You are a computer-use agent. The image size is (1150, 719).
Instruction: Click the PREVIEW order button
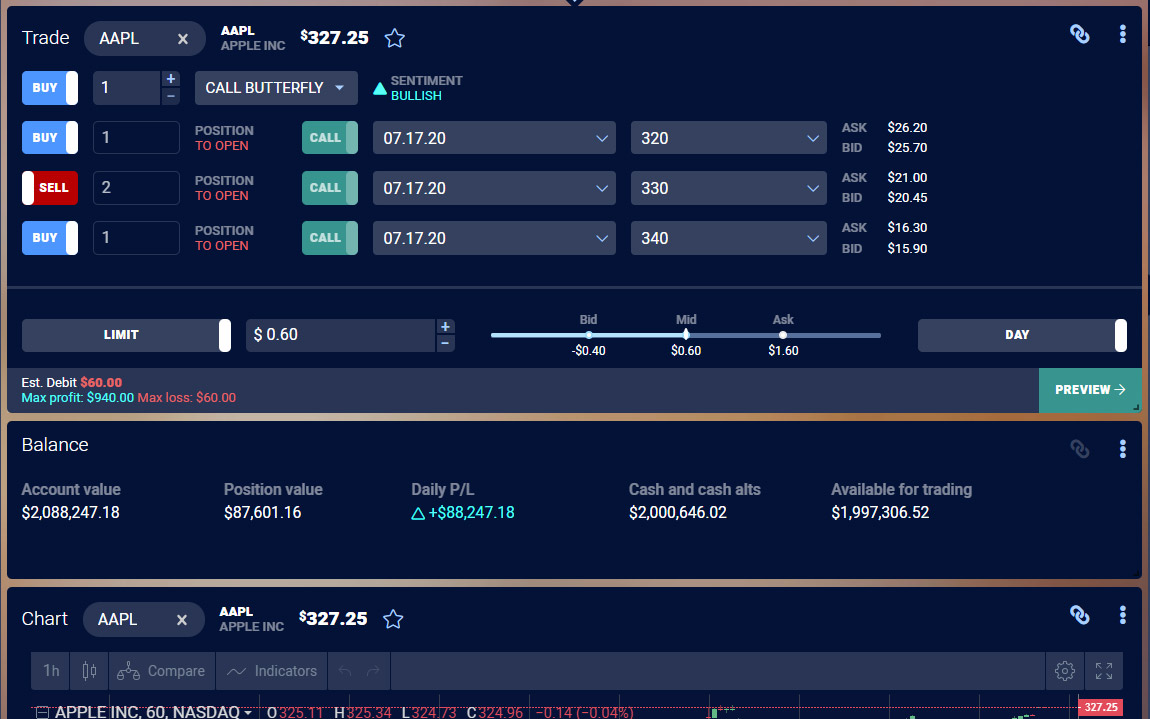click(1090, 390)
